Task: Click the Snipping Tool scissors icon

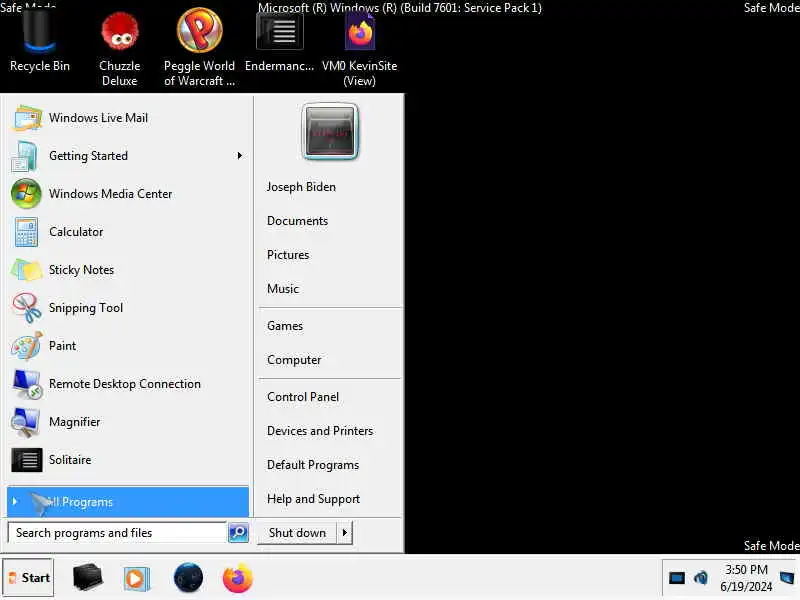Action: (27, 308)
